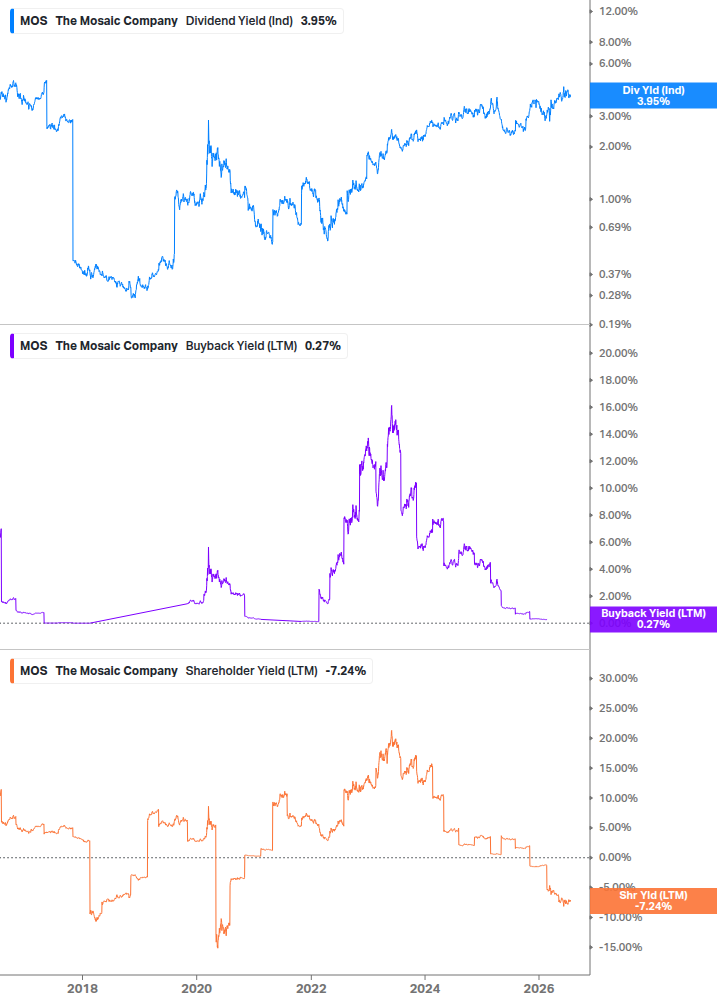The width and height of the screenshot is (717, 1005).
Task: Click the Buyback Yield (LTM) legend label
Action: pyautogui.click(x=242, y=345)
